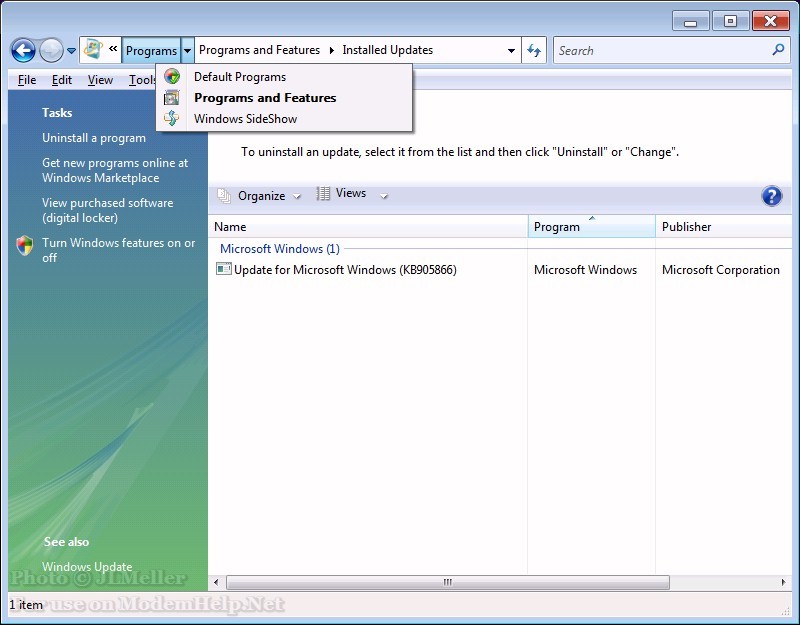The image size is (800, 625).
Task: Expand the Views dropdown arrow
Action: (384, 196)
